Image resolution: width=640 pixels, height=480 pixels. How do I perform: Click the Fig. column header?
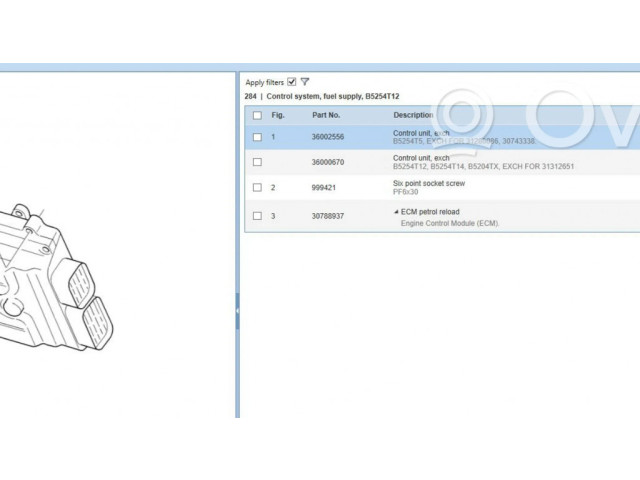278,115
